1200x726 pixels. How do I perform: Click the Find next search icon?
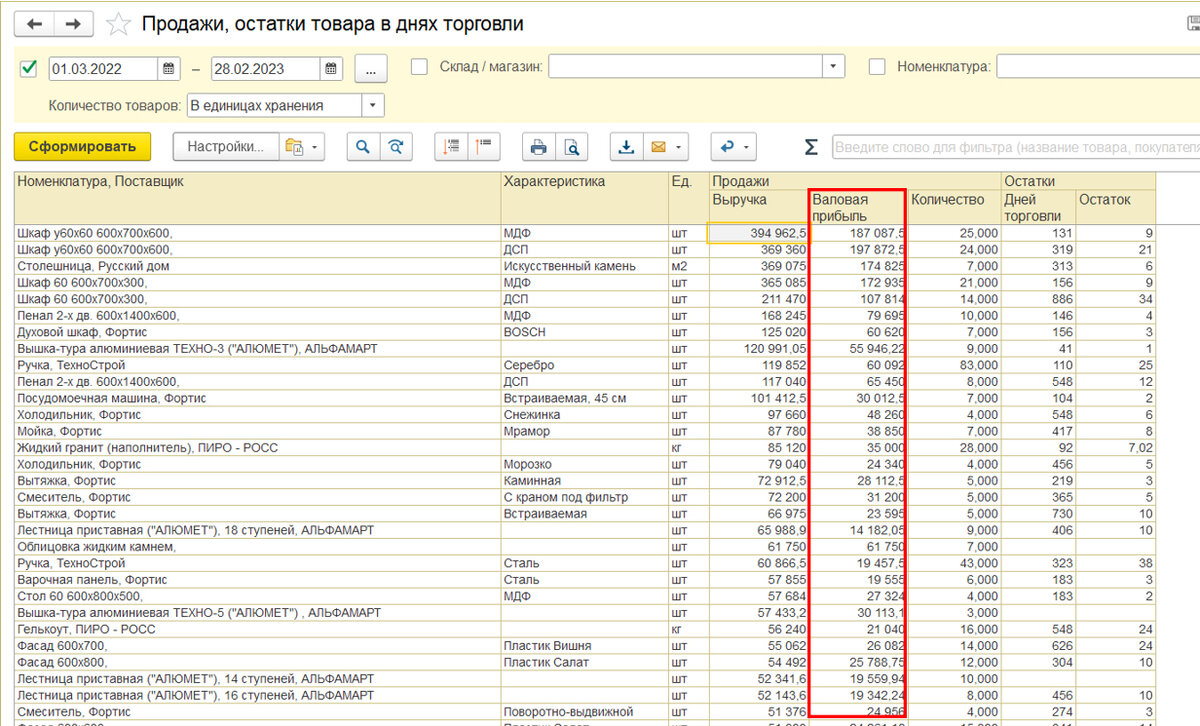coord(396,147)
